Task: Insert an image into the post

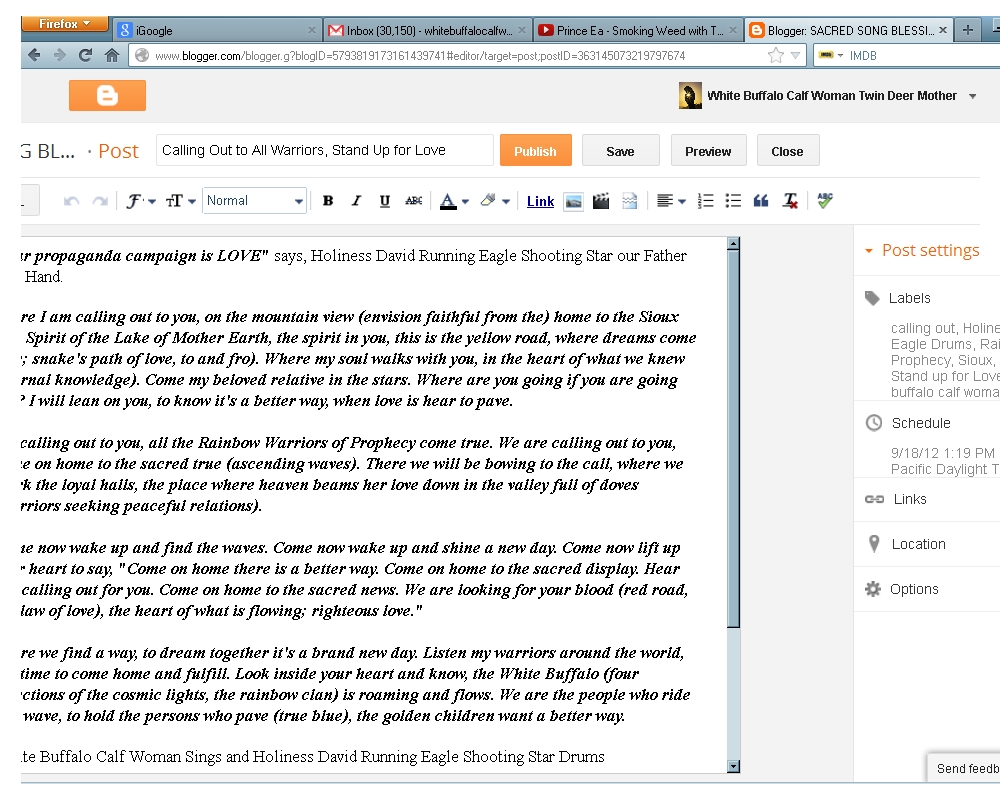Action: click(573, 202)
